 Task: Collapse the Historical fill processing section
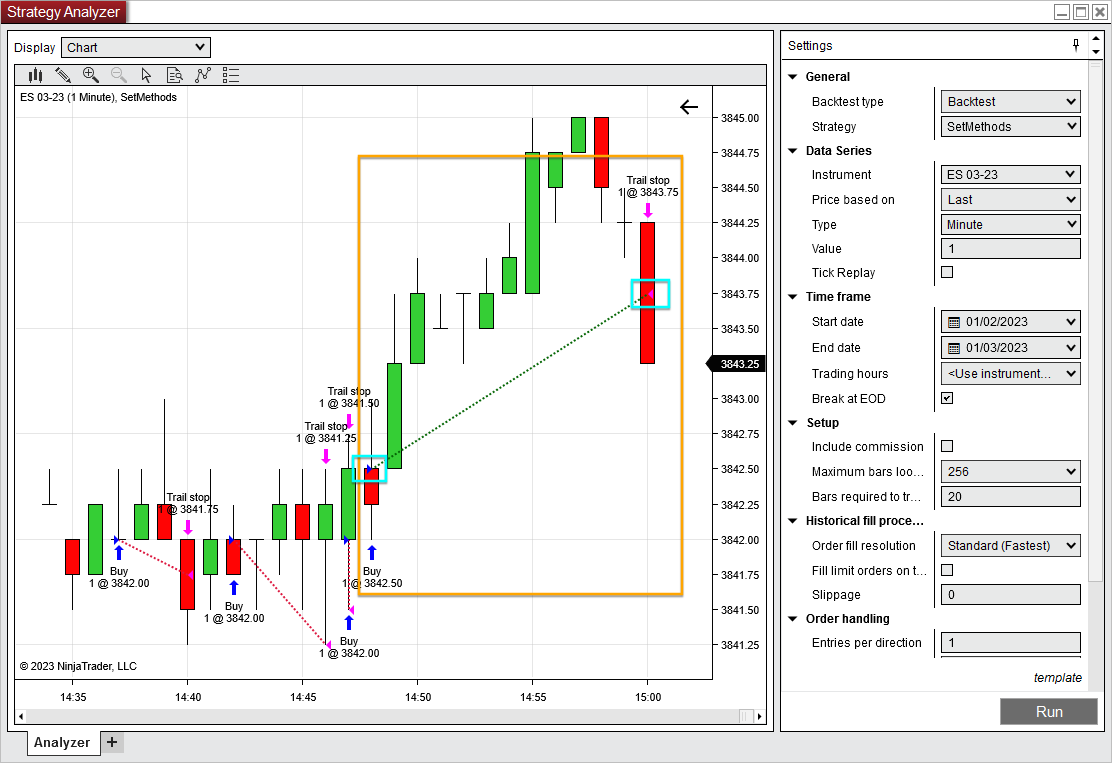pyautogui.click(x=793, y=520)
